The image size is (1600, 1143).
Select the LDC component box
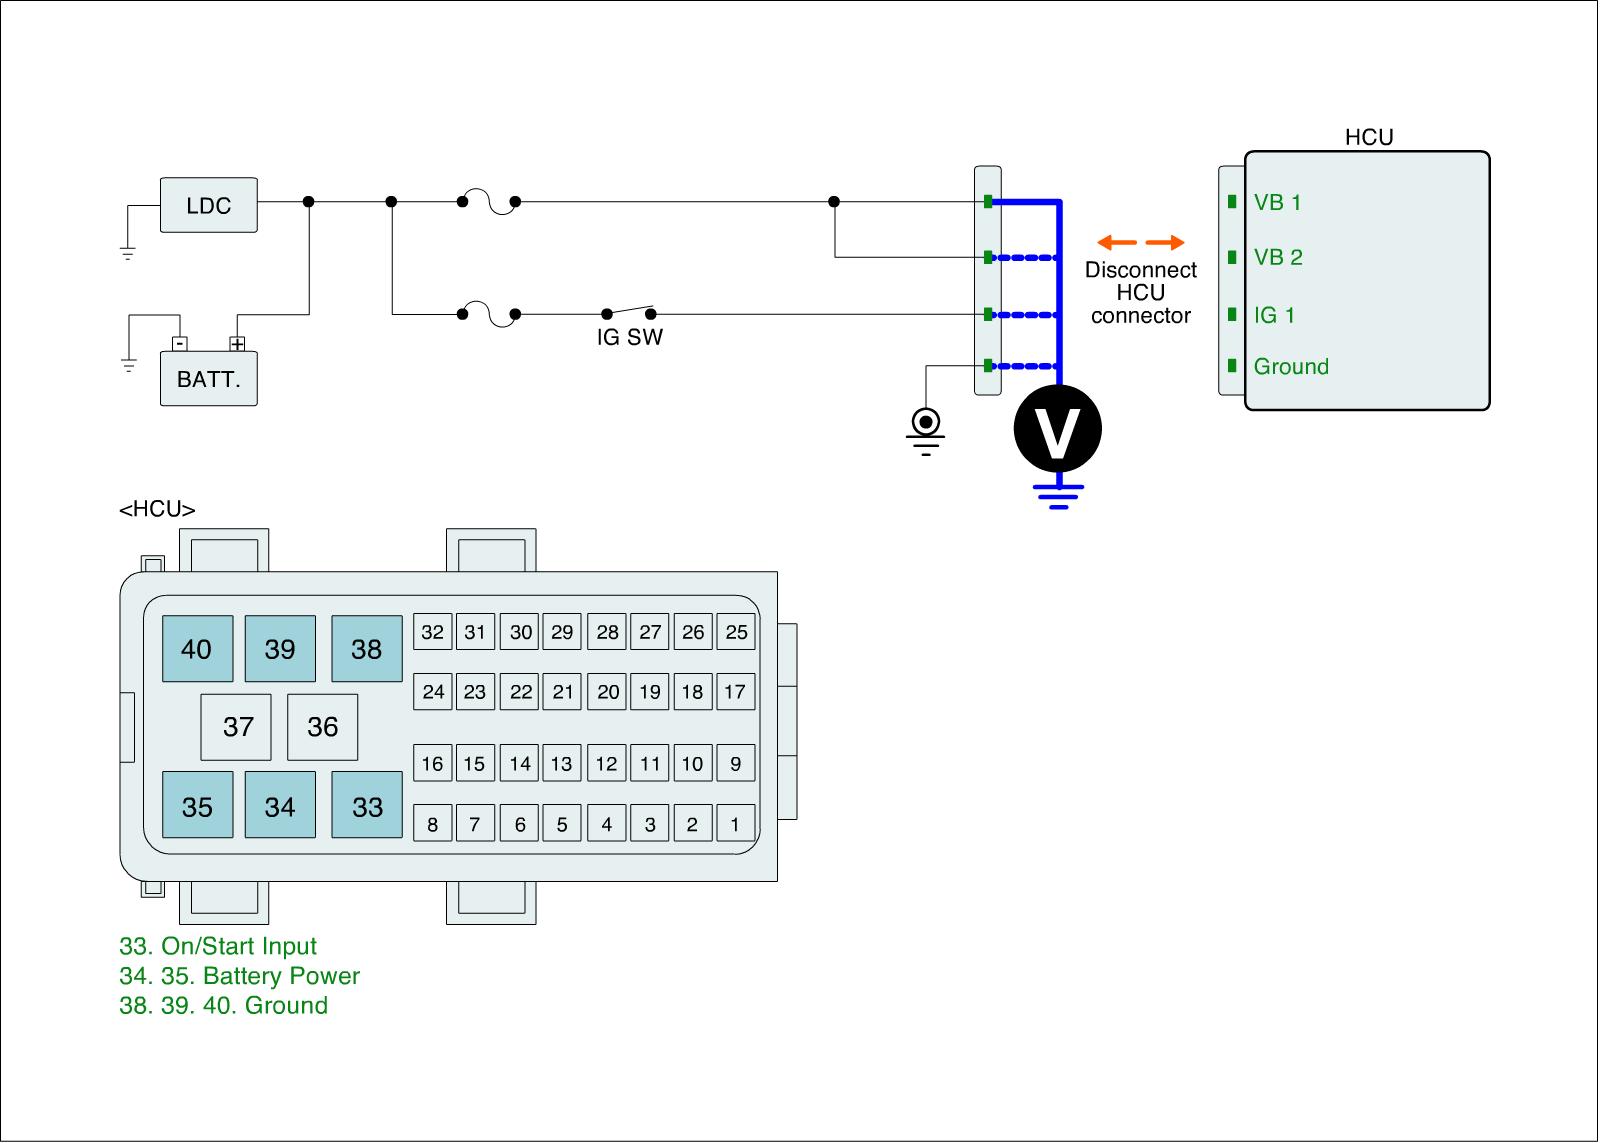click(x=208, y=206)
